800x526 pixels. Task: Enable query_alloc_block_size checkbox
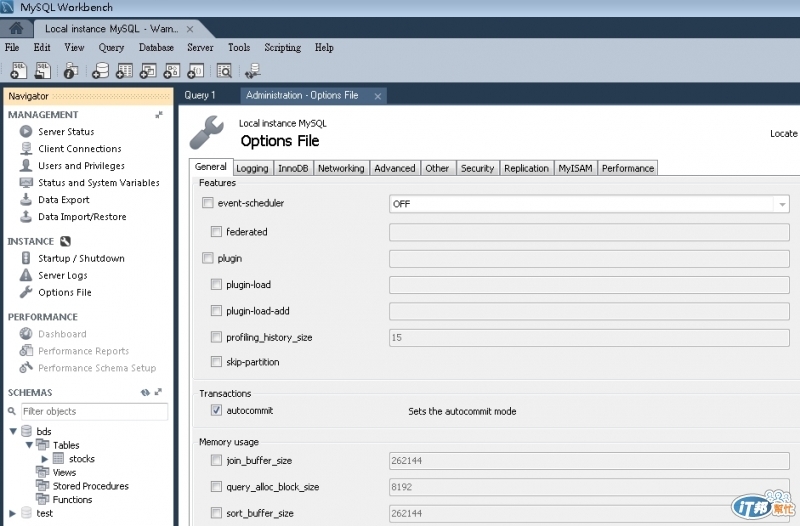[216, 487]
